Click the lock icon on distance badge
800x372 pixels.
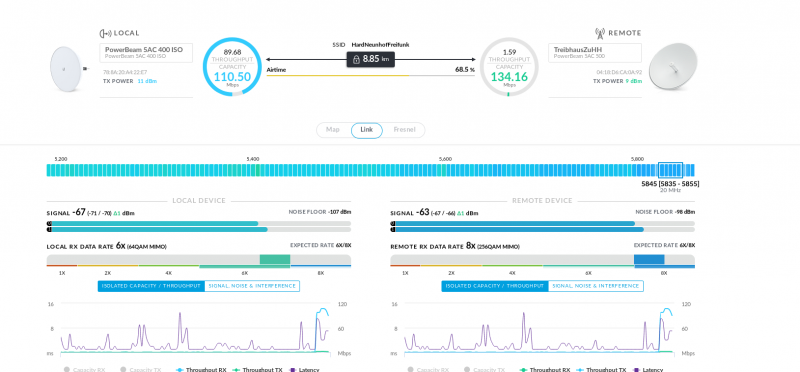[x=356, y=59]
